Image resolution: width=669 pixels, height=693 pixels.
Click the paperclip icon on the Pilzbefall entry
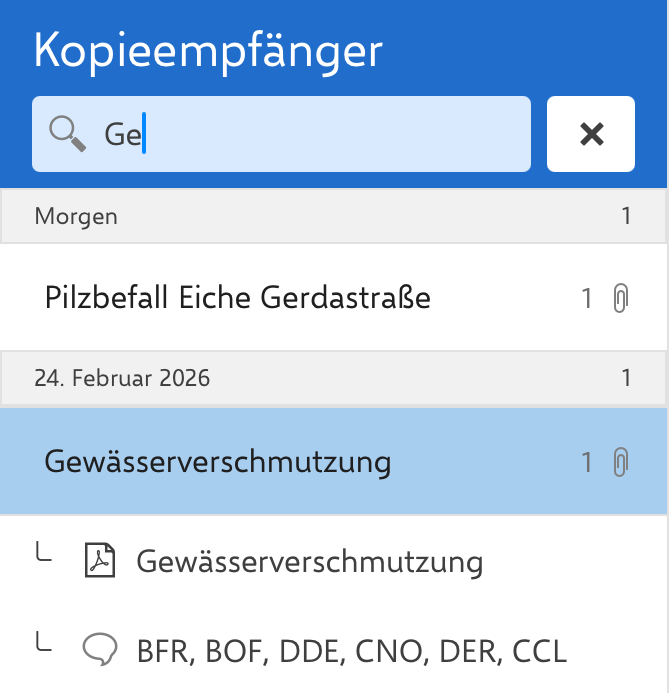[x=621, y=298]
